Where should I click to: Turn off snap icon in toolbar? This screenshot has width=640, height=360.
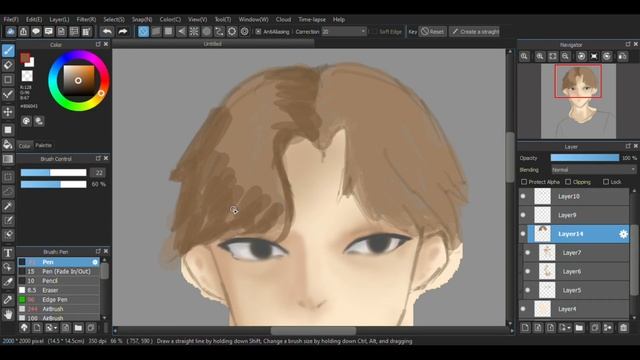[x=143, y=31]
